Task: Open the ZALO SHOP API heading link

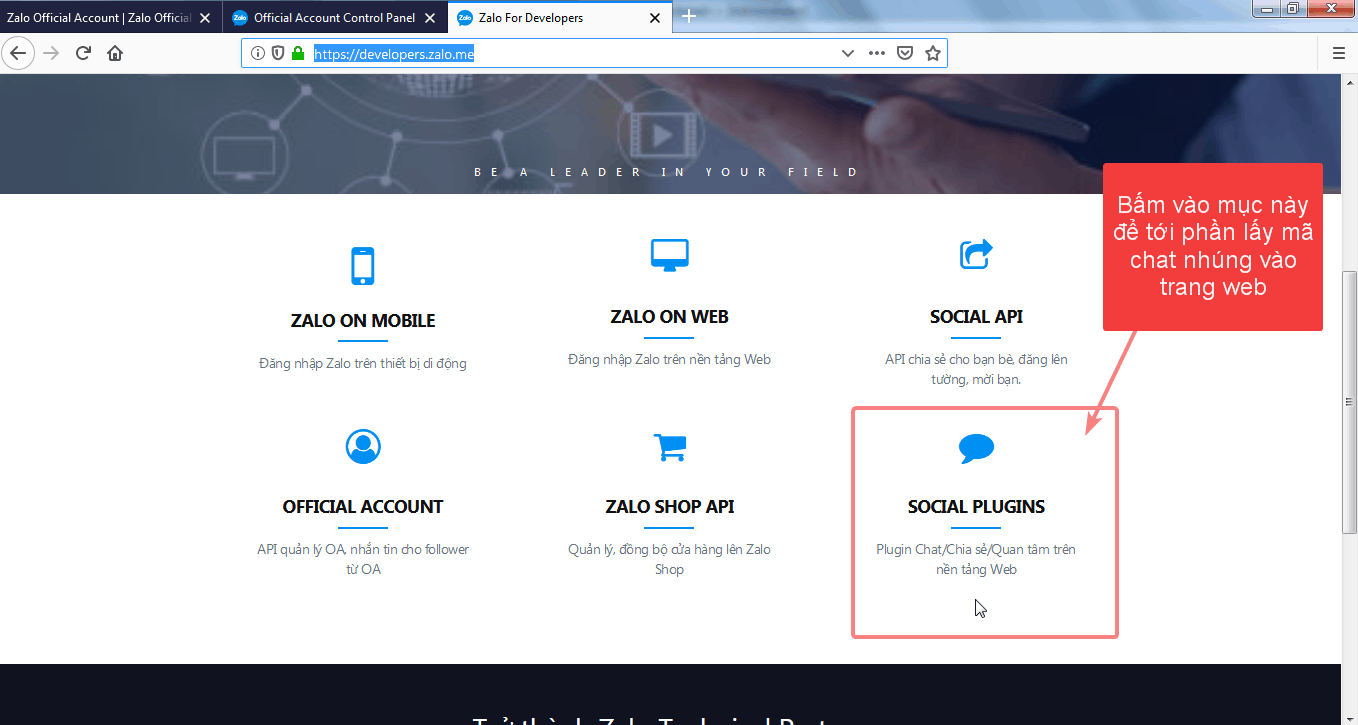Action: coord(670,507)
